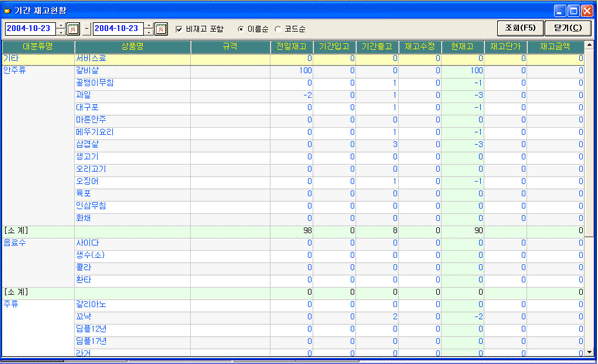Decrease the start date with its down arrow
This screenshot has width=598, height=364.
tap(61, 32)
